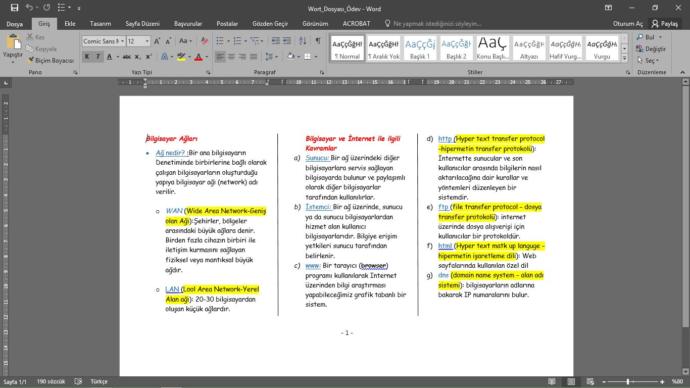The width and height of the screenshot is (690, 388).
Task: Switch to the Sayfa Düzeni tab
Action: click(x=142, y=24)
